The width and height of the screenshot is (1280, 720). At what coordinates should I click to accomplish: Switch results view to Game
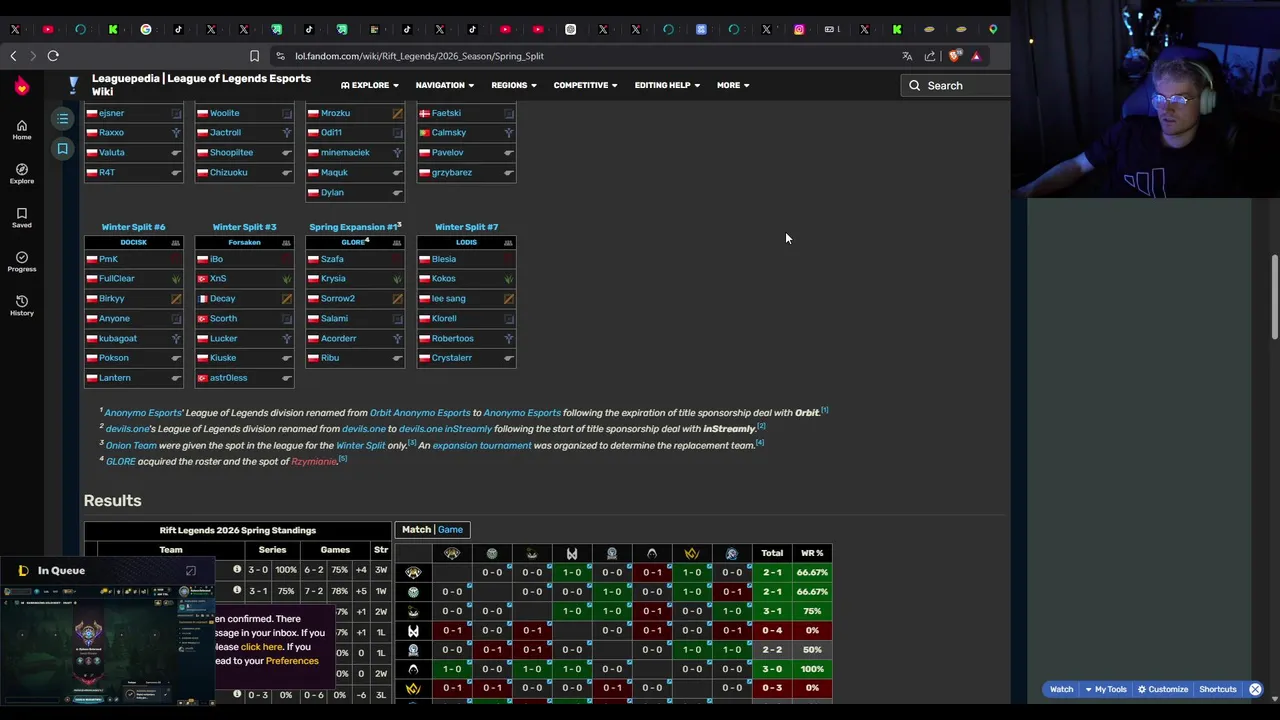(450, 530)
